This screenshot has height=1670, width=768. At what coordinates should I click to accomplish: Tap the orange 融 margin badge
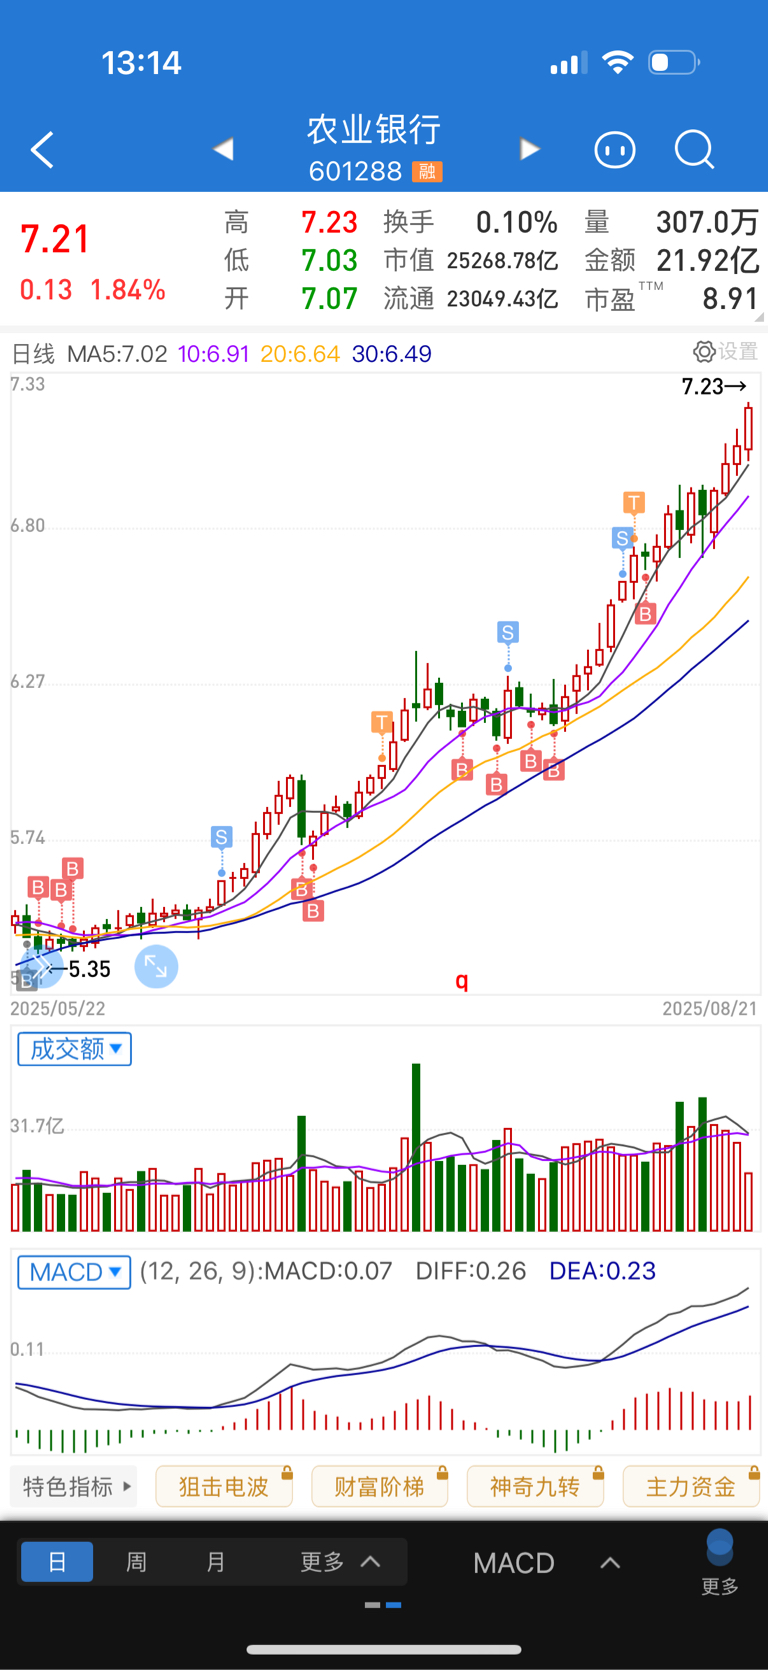click(427, 172)
